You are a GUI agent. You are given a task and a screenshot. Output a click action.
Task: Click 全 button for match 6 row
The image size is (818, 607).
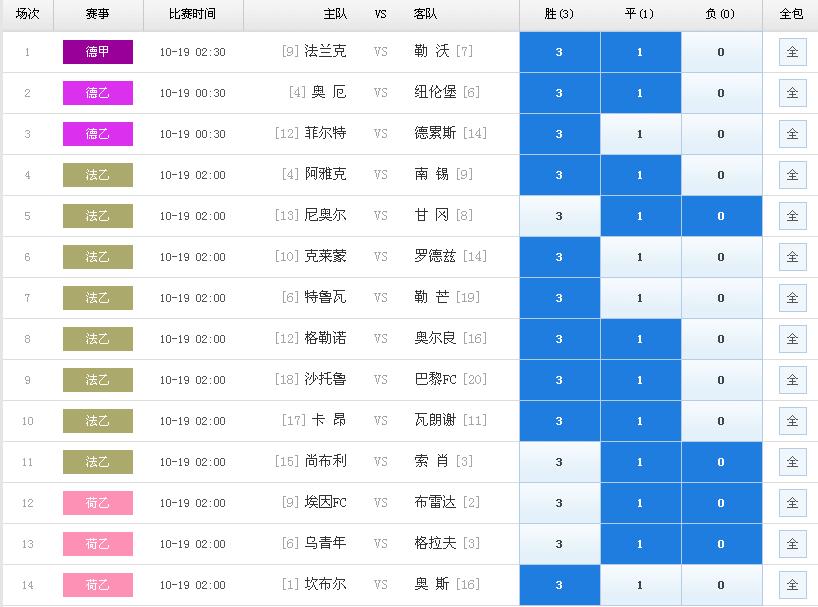pos(792,257)
